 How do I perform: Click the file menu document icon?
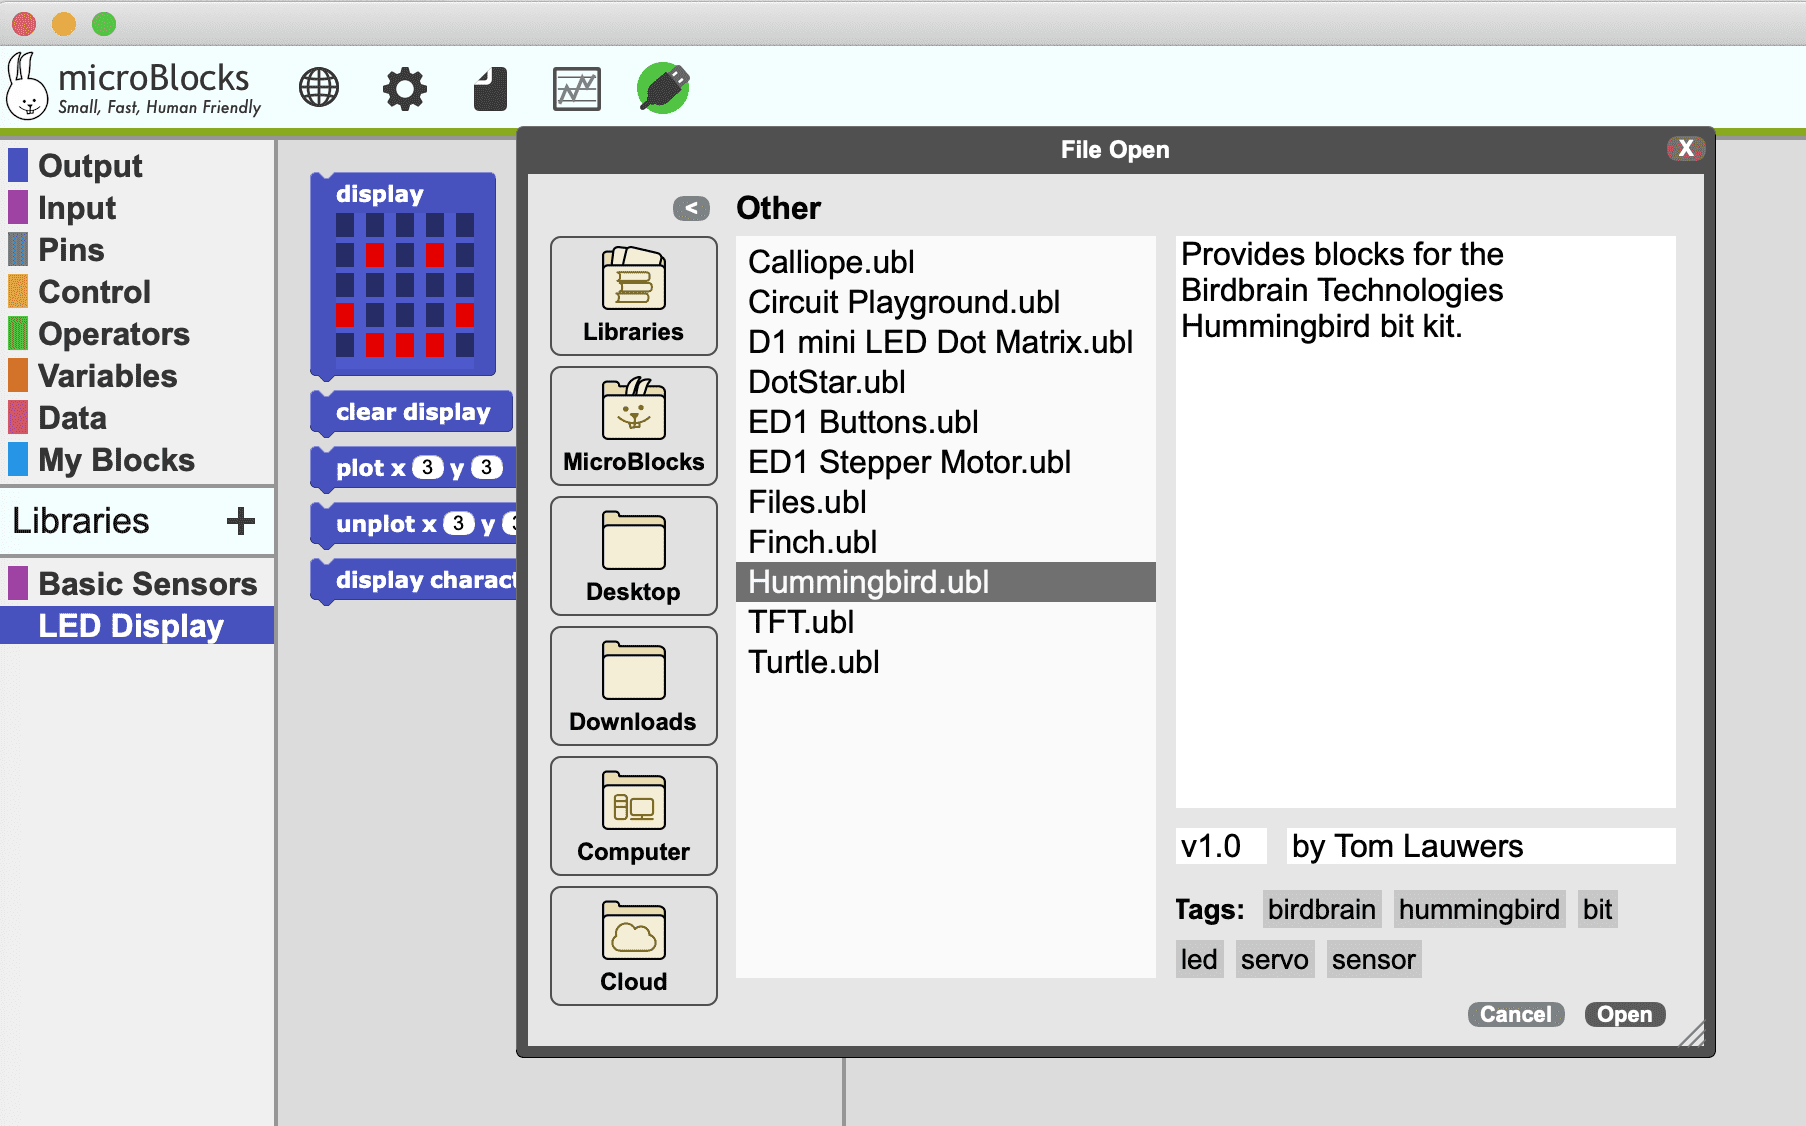(x=490, y=88)
